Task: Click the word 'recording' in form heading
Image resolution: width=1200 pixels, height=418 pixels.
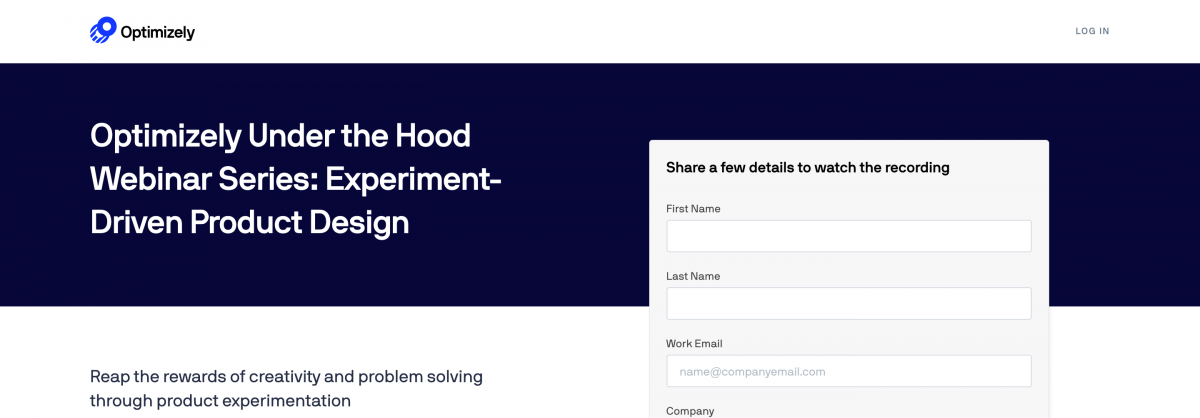Action: [x=917, y=168]
